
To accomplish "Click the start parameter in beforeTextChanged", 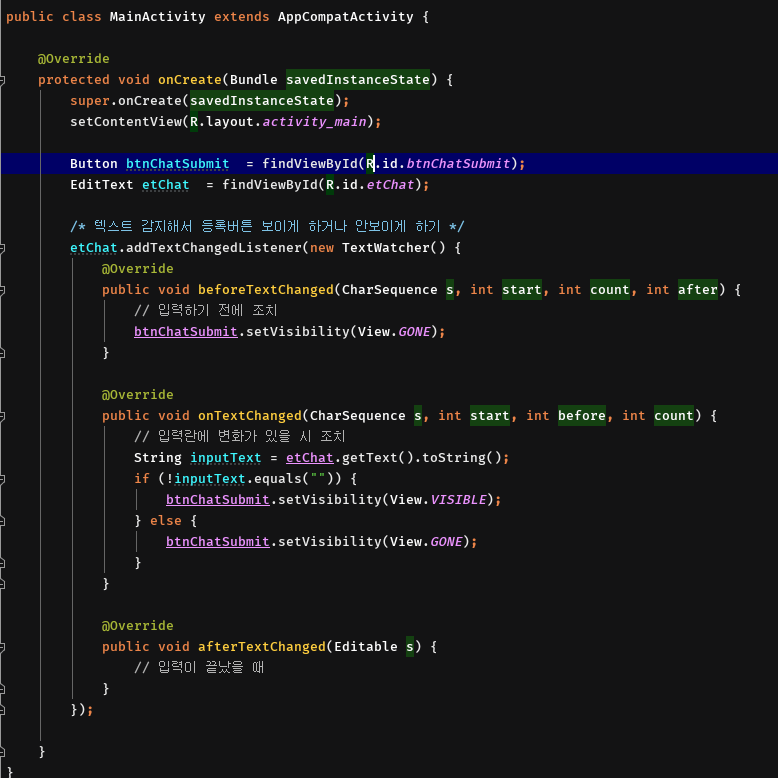I will click(x=521, y=290).
